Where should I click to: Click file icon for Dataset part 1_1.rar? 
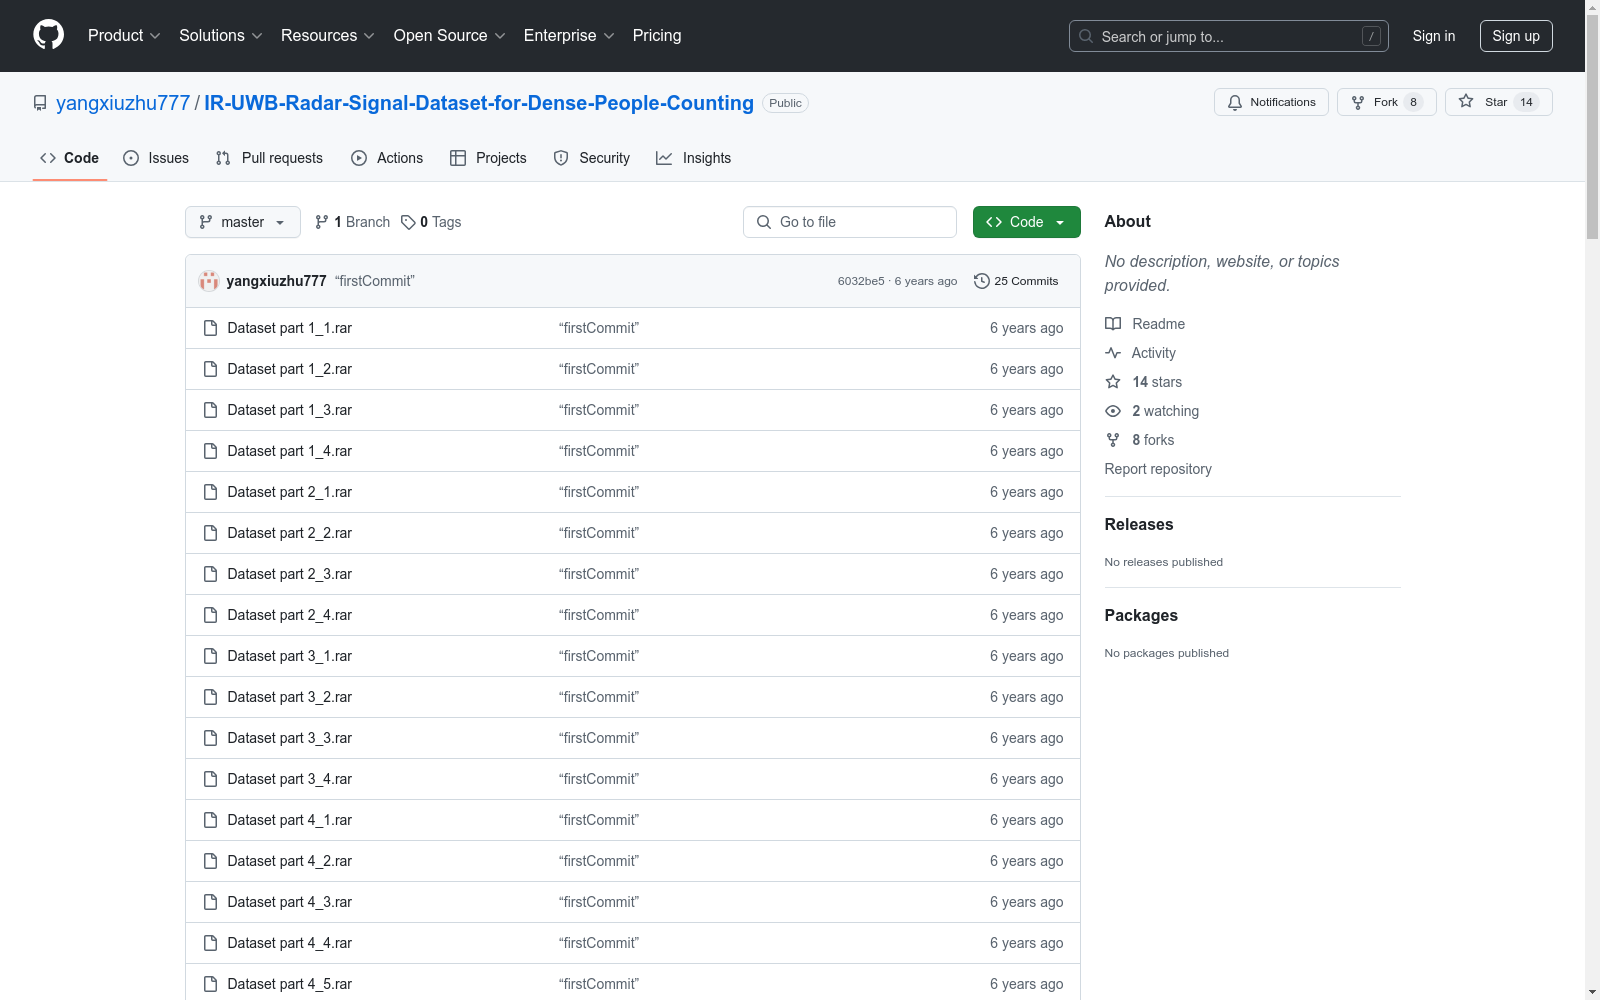[210, 328]
